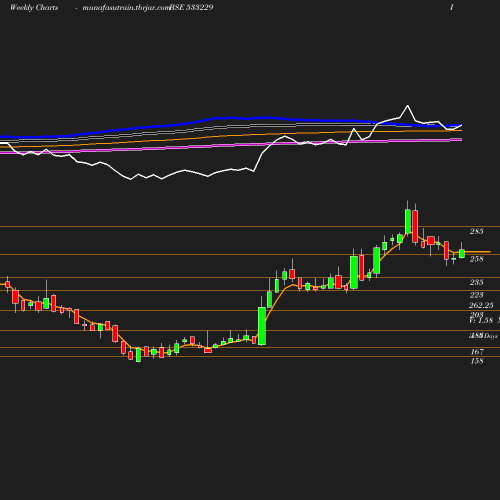Select the 158 price level label
Screen dimensions: 500x500
tap(477, 361)
